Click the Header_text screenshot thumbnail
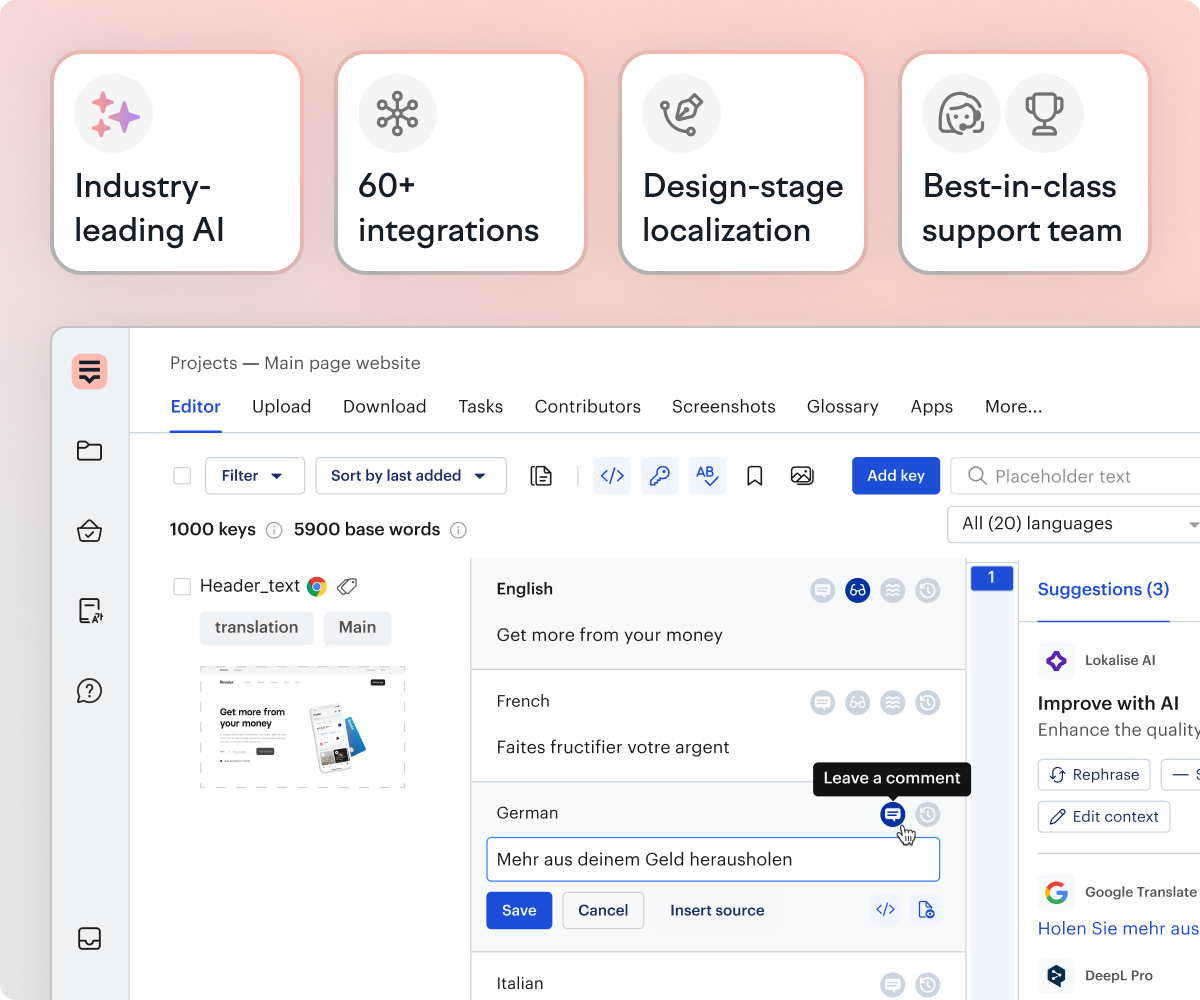 click(x=302, y=727)
